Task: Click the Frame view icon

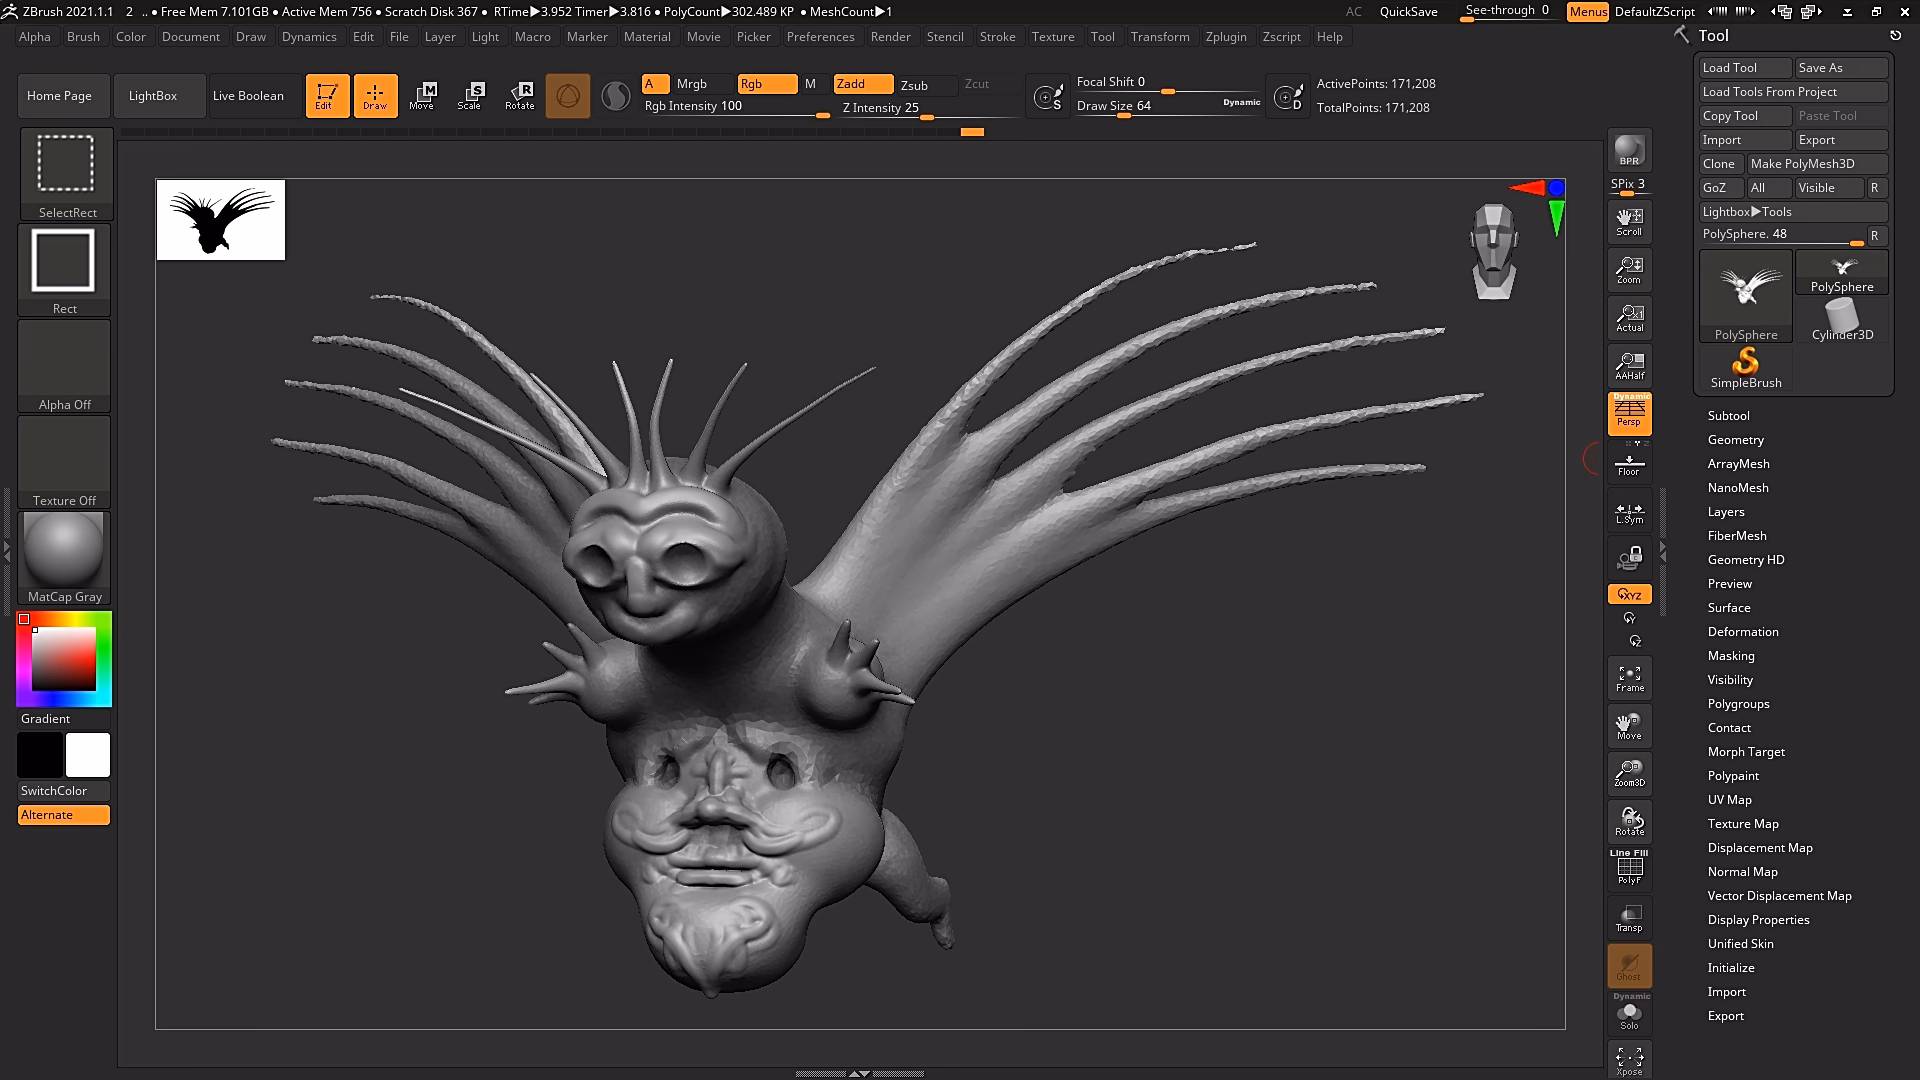Action: (1629, 678)
